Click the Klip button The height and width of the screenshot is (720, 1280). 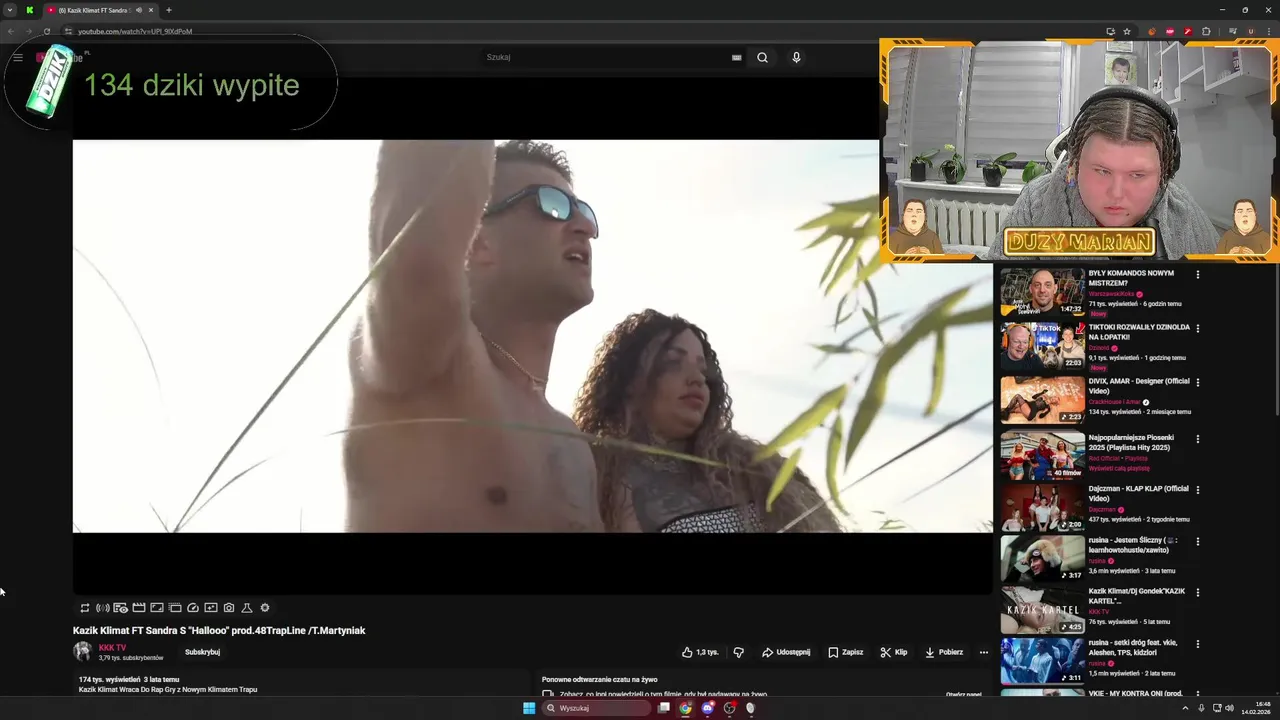point(894,652)
